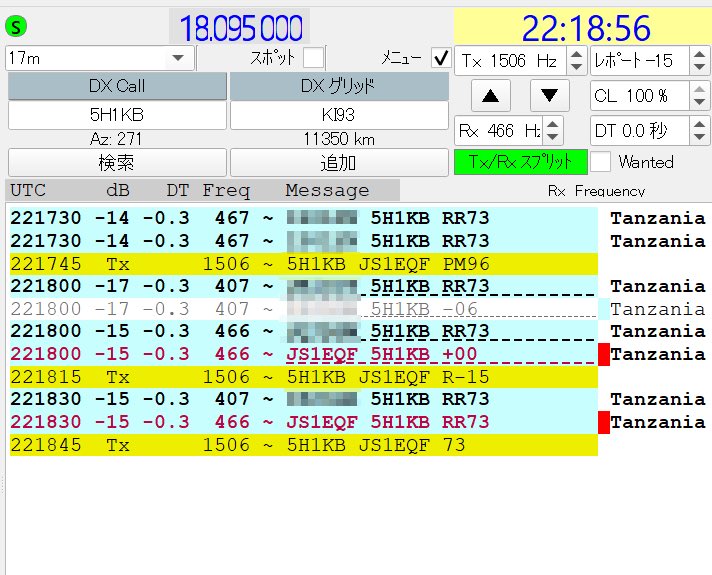The height and width of the screenshot is (575, 712).
Task: Click the DX グリッド header button
Action: [x=339, y=86]
